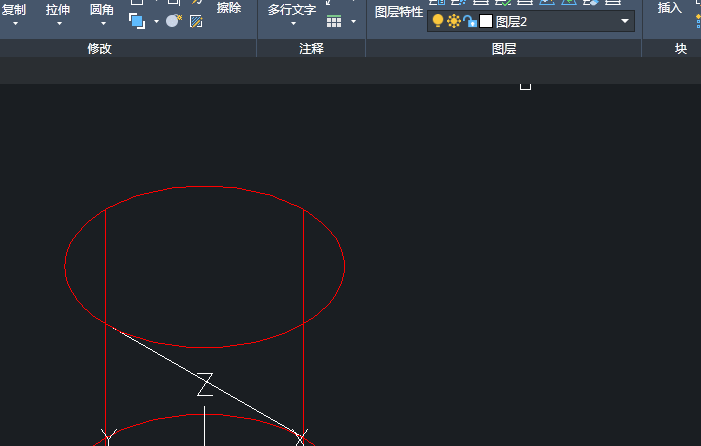Open dropdown arrow beside the array tool
Viewport: 701px width, 446px height.
click(x=156, y=21)
